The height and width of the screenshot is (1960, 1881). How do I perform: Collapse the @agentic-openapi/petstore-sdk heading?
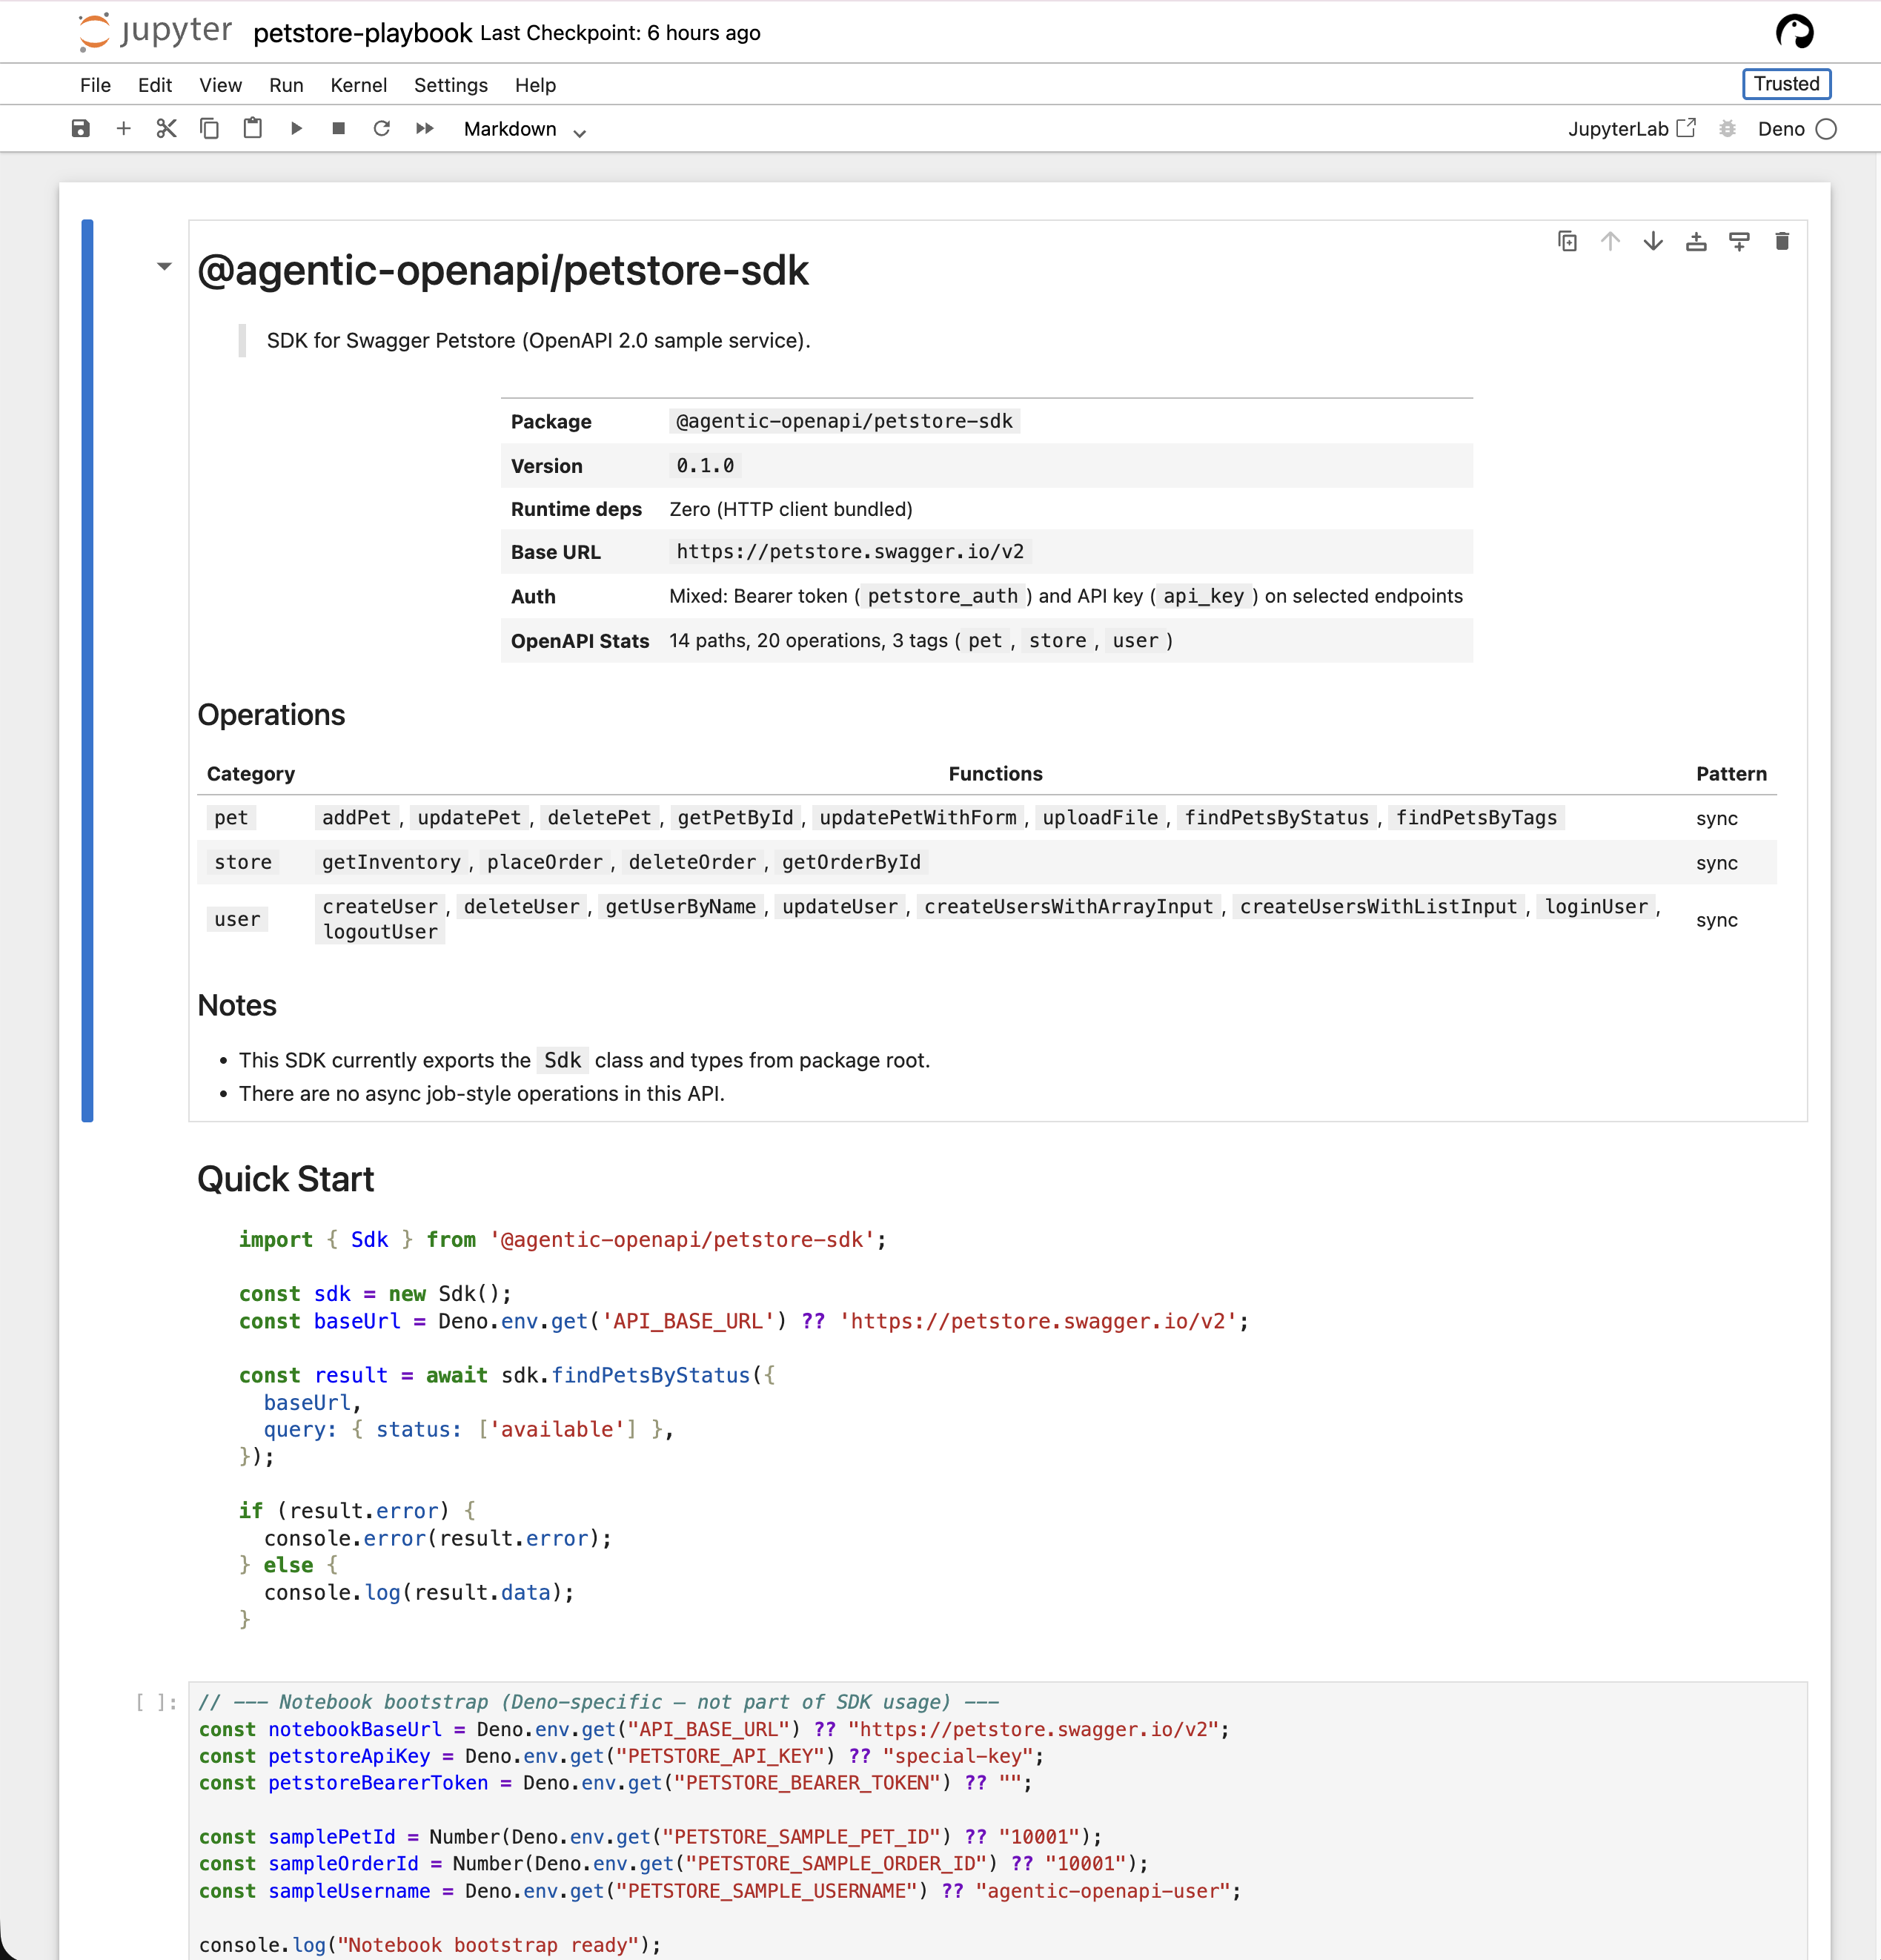tap(165, 267)
